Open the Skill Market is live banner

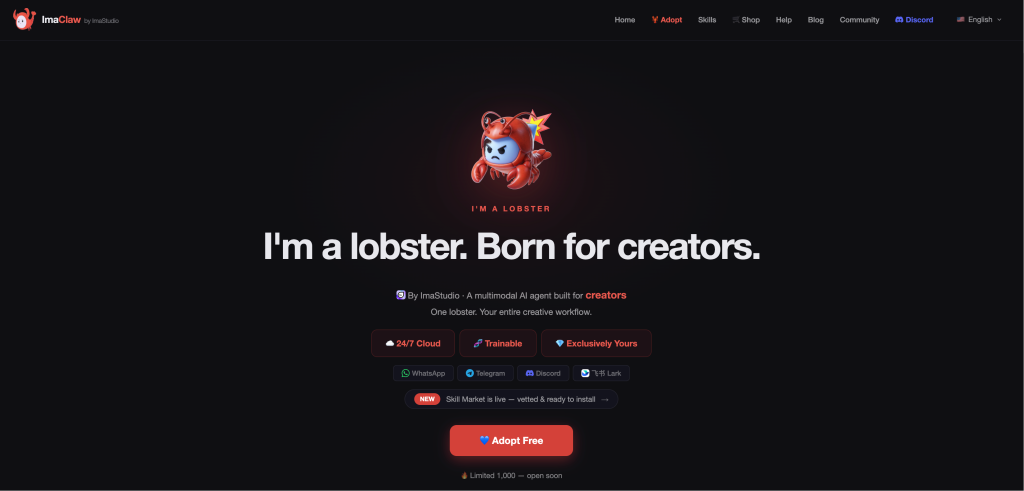pyautogui.click(x=511, y=399)
